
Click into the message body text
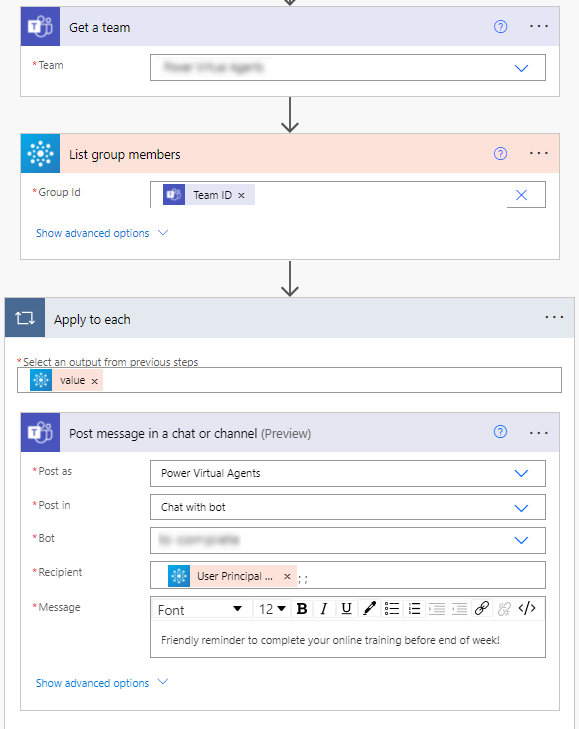click(330, 640)
